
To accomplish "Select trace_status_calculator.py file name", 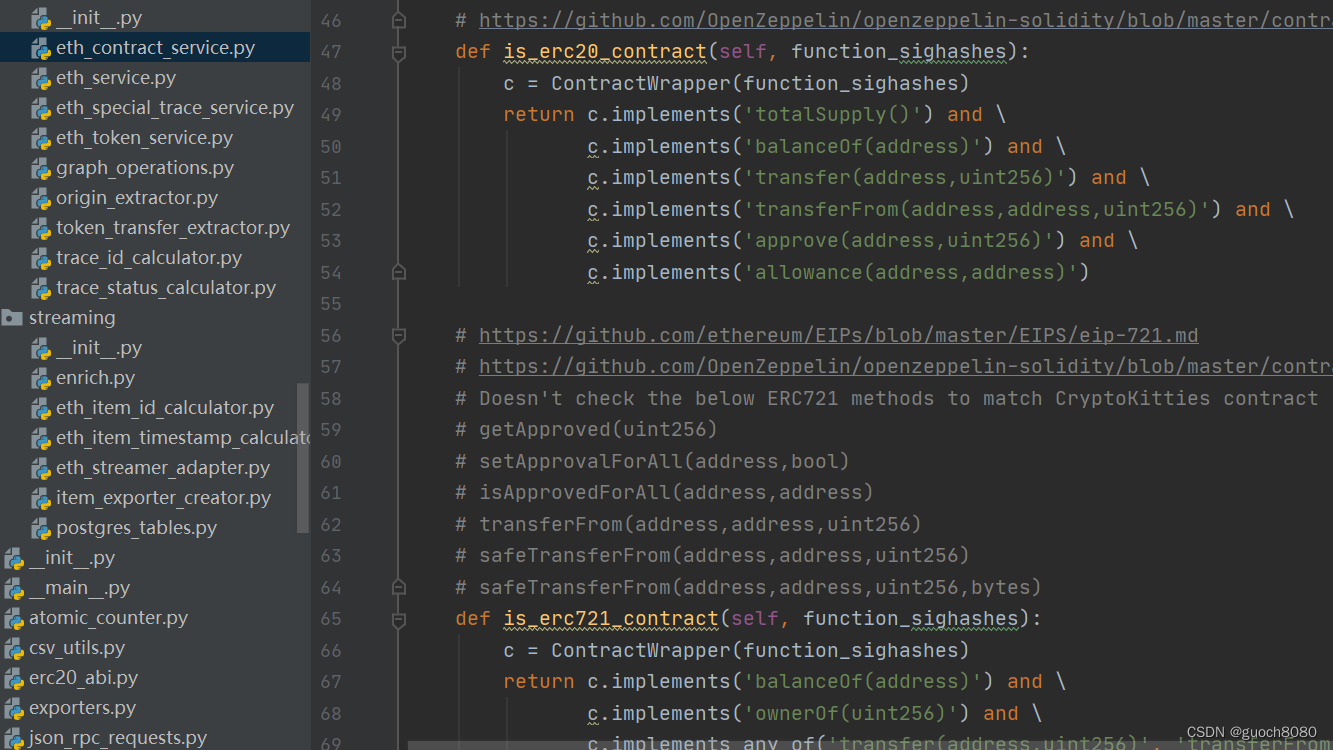I will click(166, 288).
